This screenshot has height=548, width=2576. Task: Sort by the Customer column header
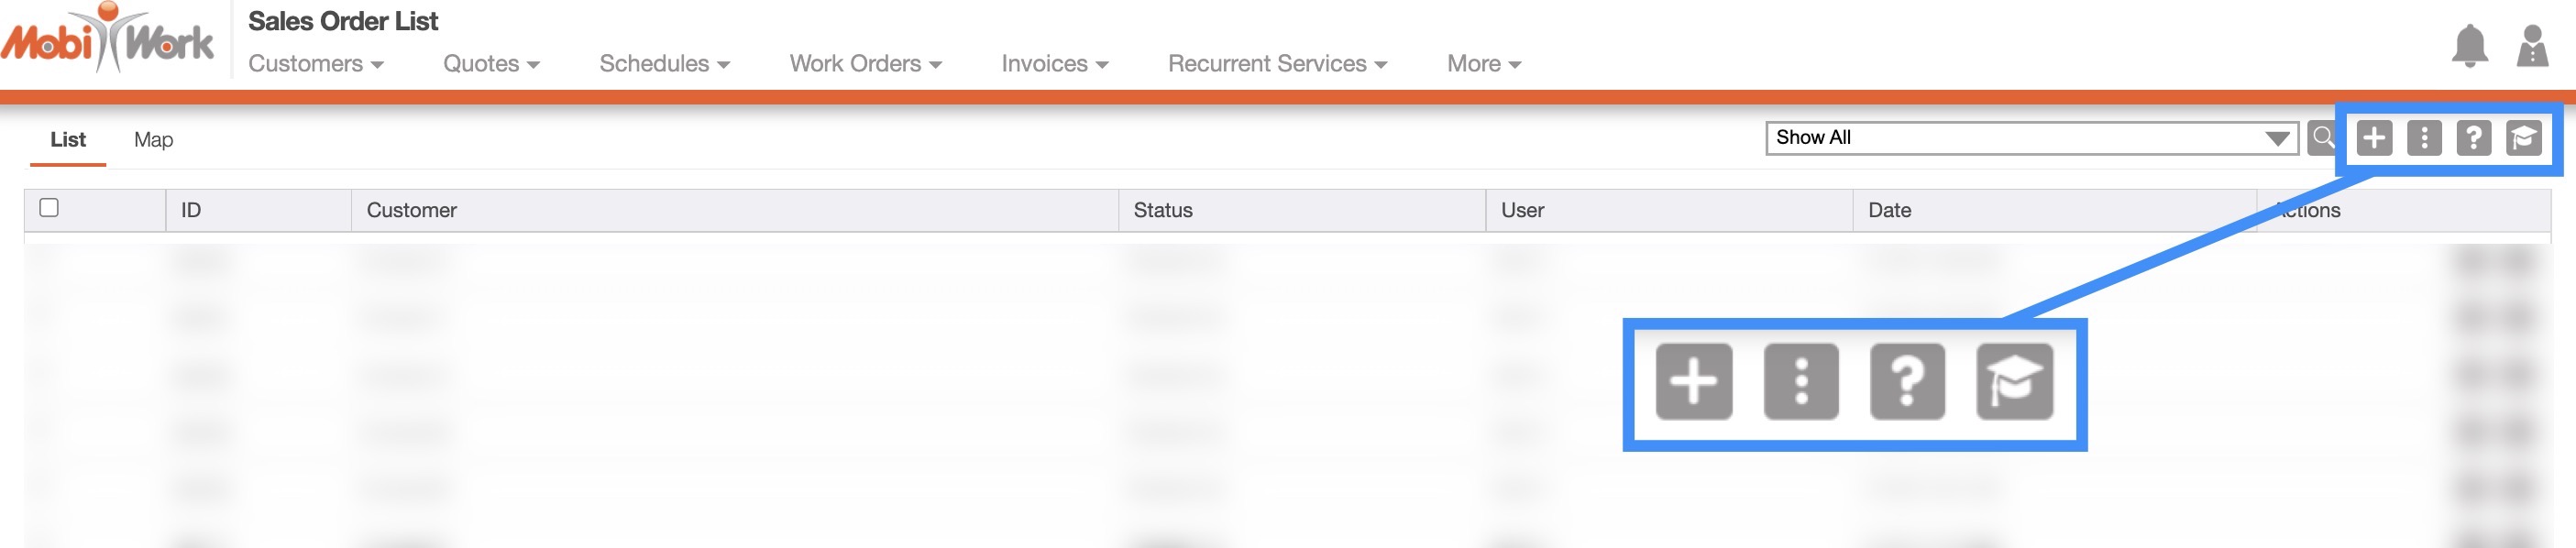[x=411, y=210]
